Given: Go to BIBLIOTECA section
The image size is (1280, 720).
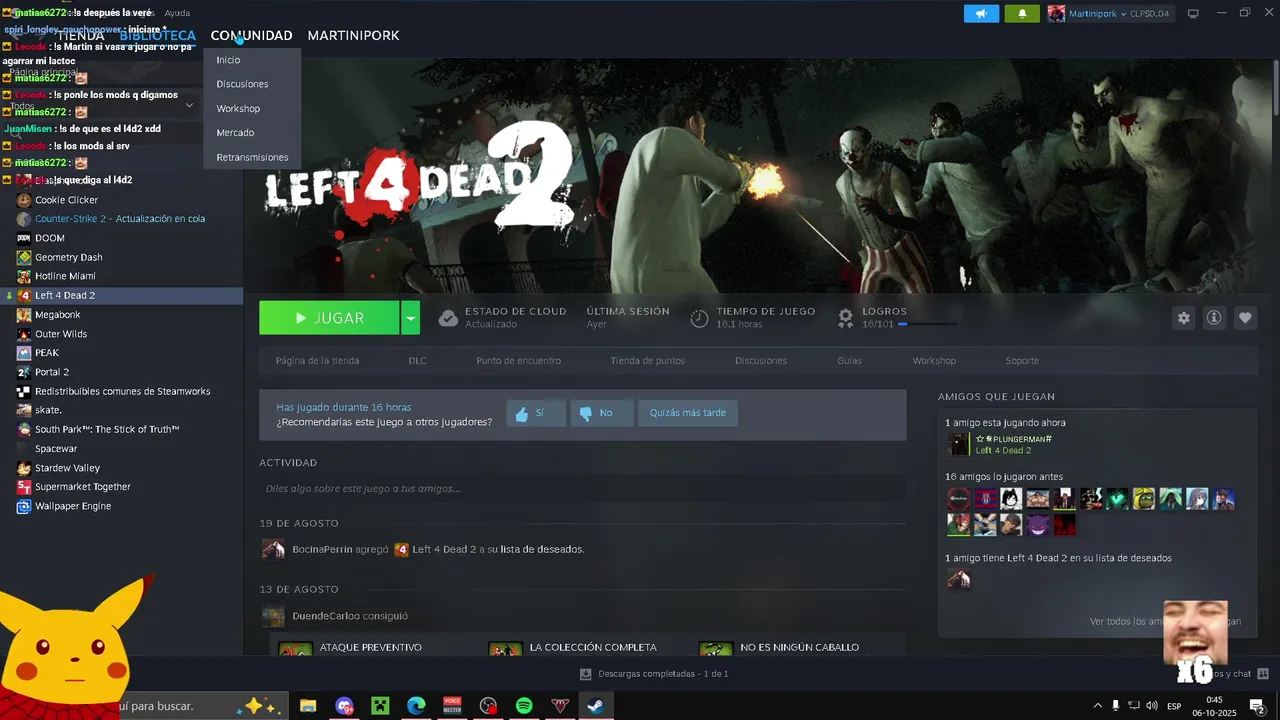Looking at the screenshot, I should click(x=157, y=35).
